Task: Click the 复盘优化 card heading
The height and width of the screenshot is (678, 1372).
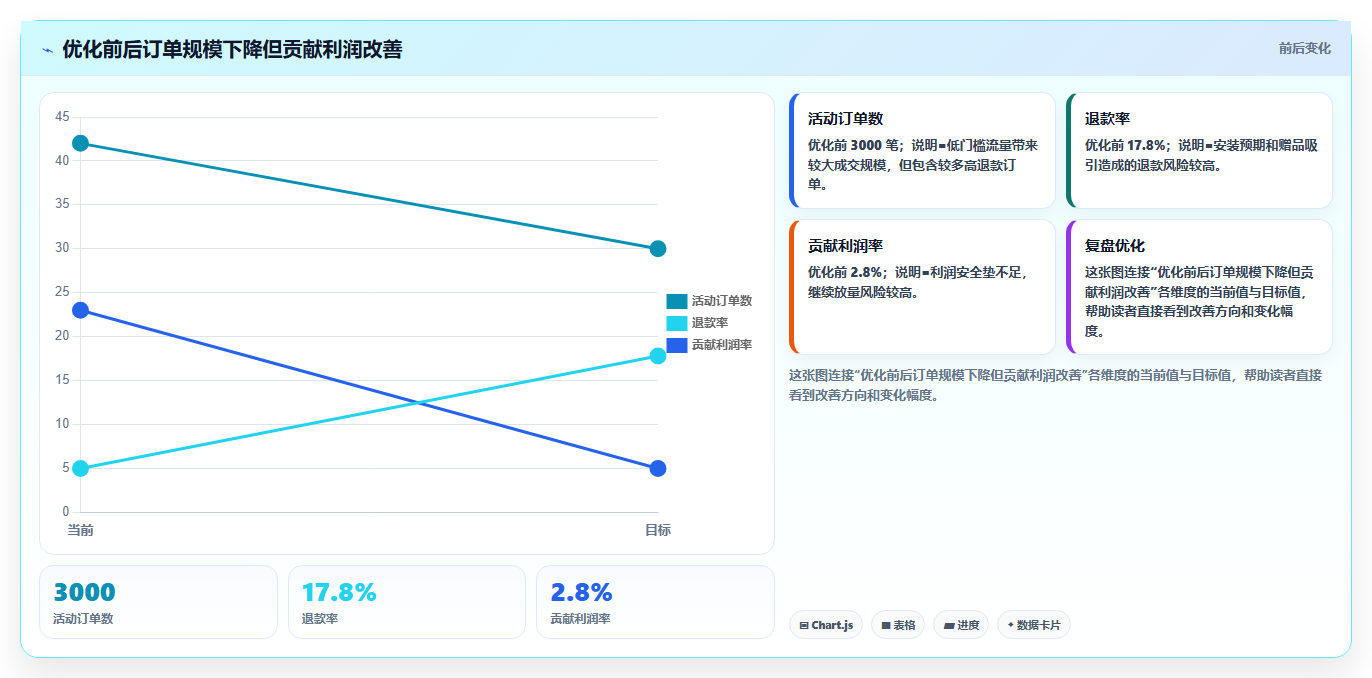Action: click(x=1115, y=246)
